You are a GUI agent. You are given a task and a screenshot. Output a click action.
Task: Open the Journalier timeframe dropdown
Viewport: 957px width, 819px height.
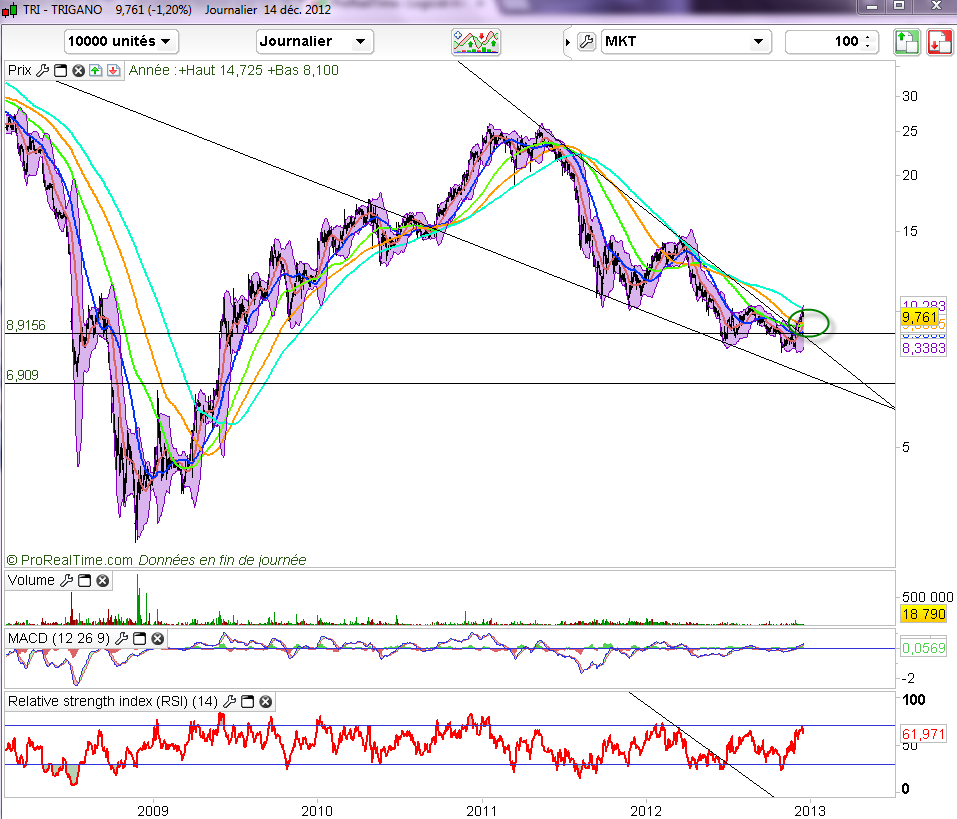314,41
